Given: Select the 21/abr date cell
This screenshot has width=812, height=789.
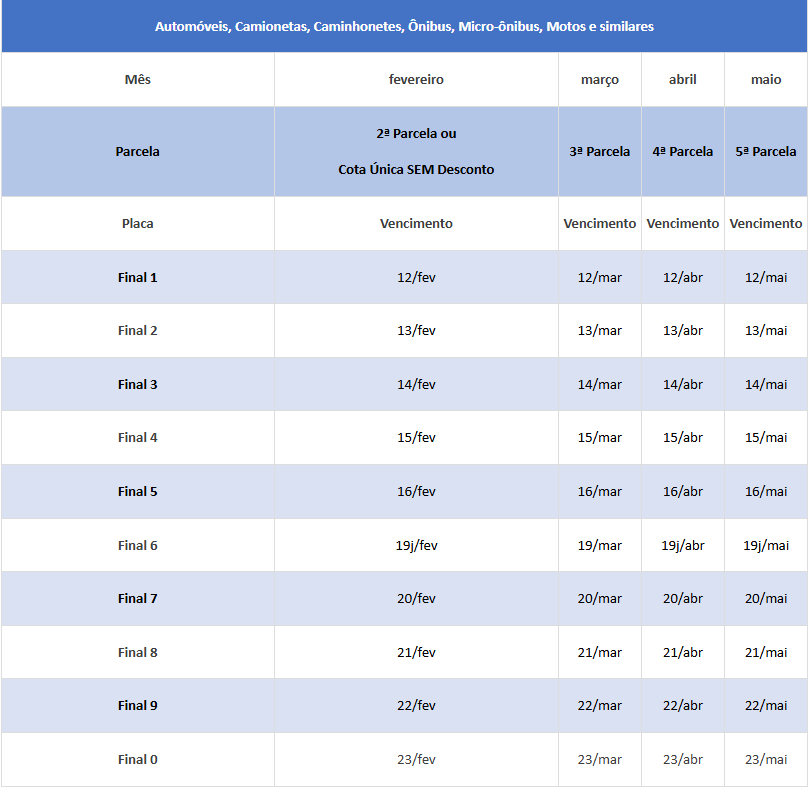Looking at the screenshot, I should point(682,653).
